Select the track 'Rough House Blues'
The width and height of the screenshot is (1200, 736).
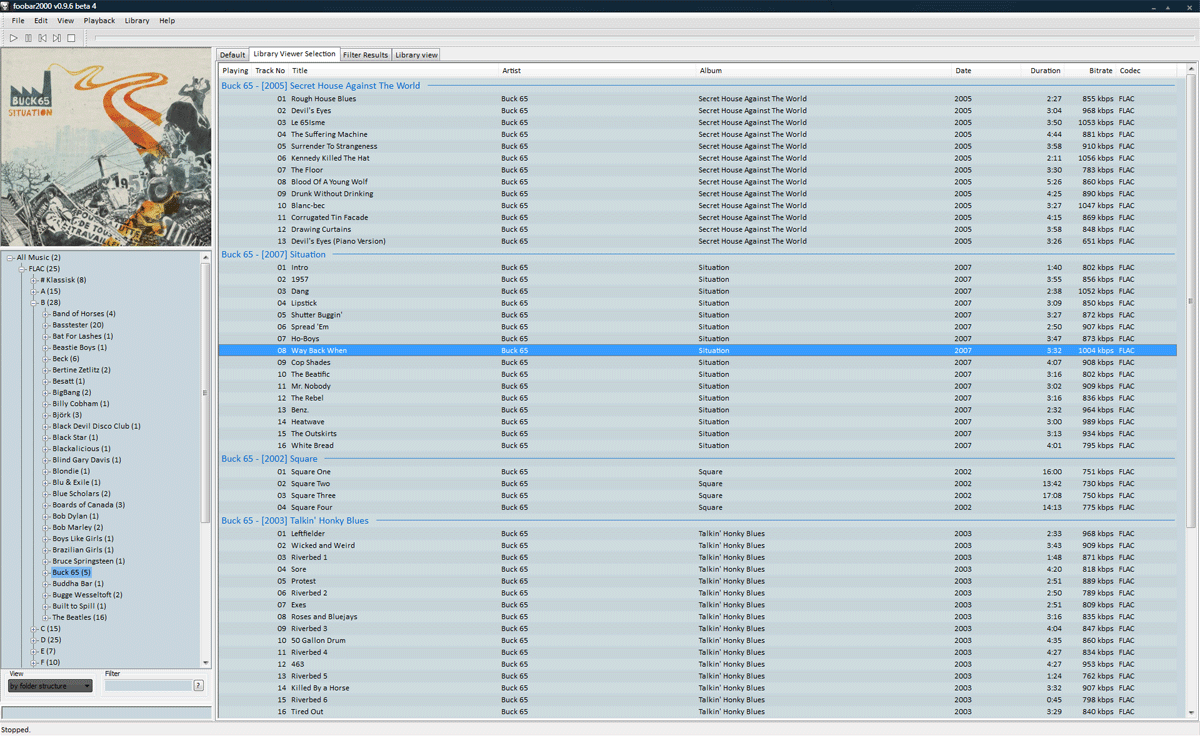[x=698, y=99]
